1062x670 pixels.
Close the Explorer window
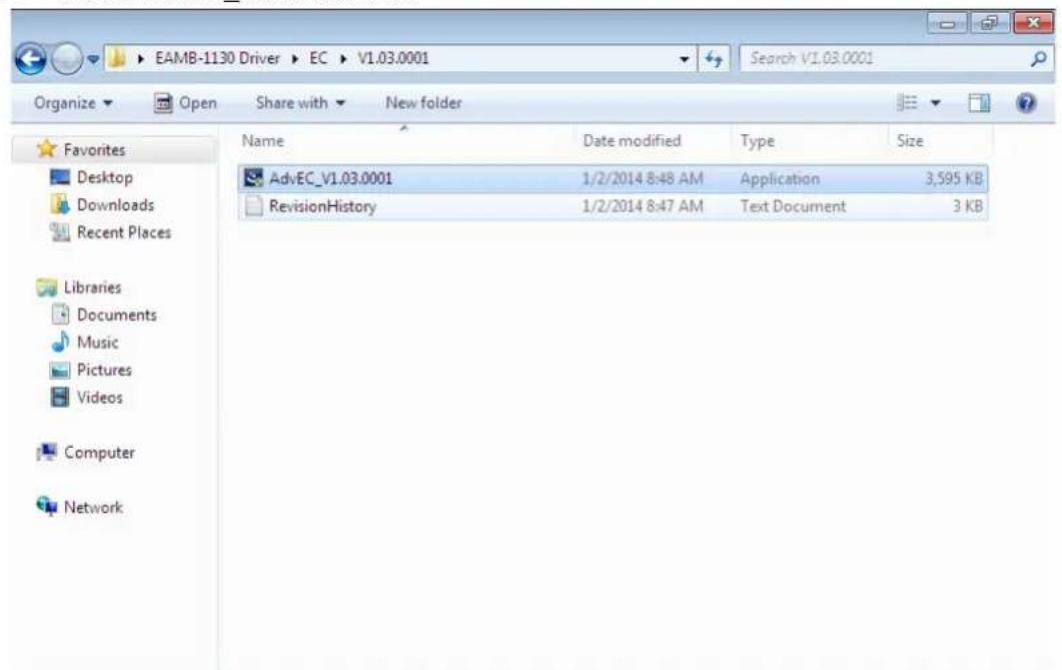pos(1033,23)
